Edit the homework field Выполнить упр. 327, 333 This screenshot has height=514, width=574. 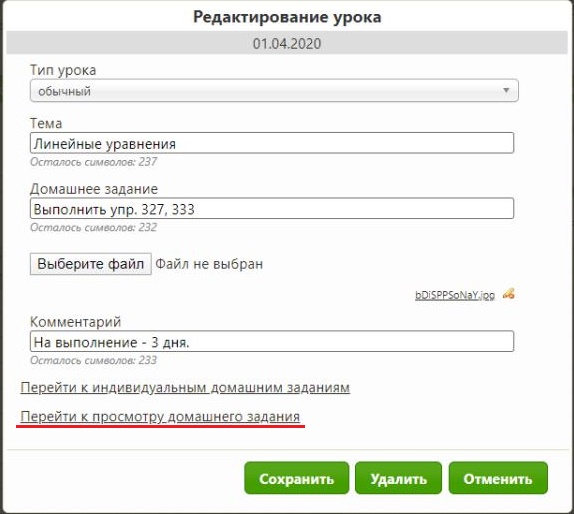tap(272, 208)
